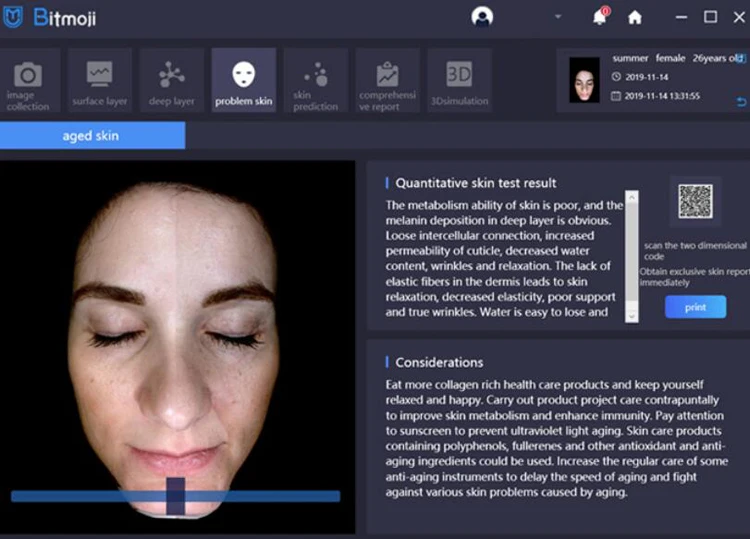The width and height of the screenshot is (750, 539).
Task: Click the female gender label
Action: [x=671, y=58]
